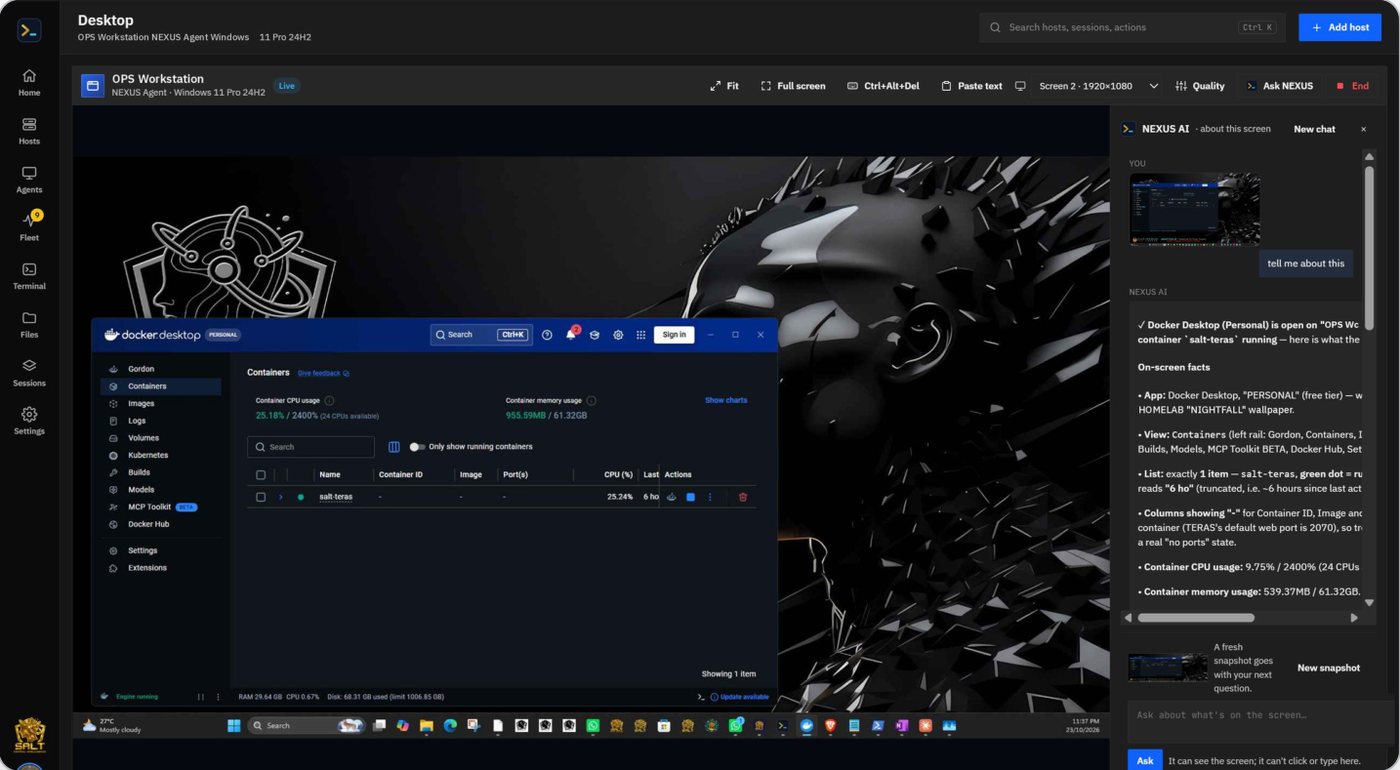This screenshot has height=770, width=1400.
Task: Open MCP Toolkit in Docker Desktop sidebar
Action: click(x=150, y=507)
